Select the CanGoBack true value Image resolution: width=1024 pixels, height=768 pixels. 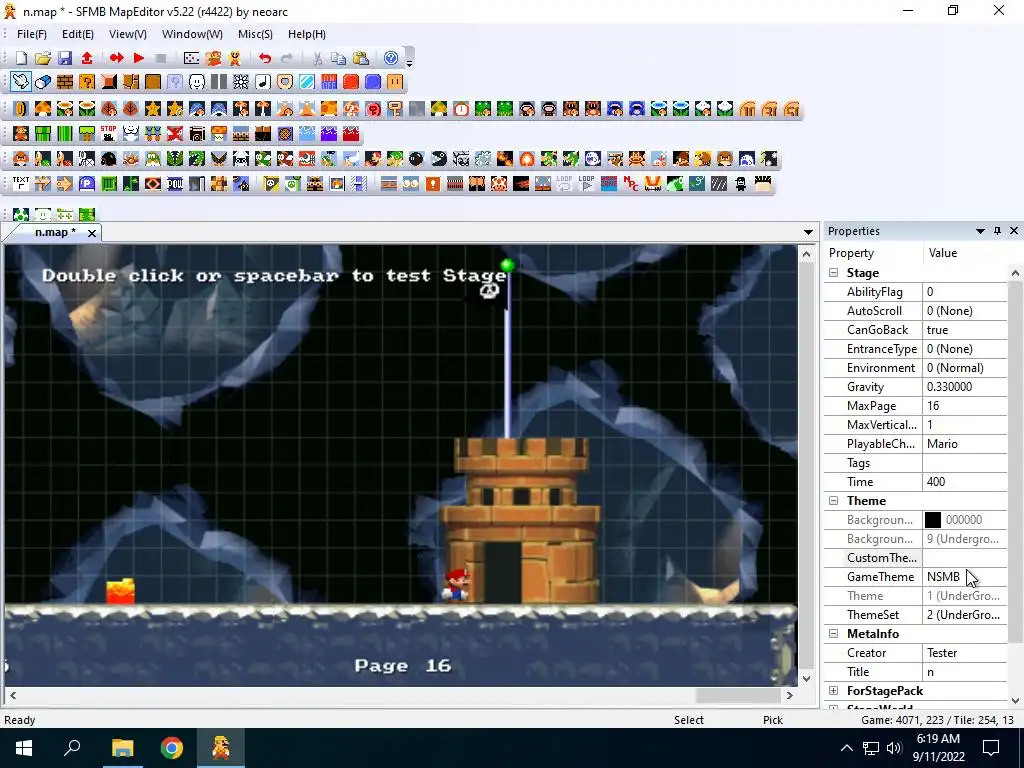coord(965,330)
